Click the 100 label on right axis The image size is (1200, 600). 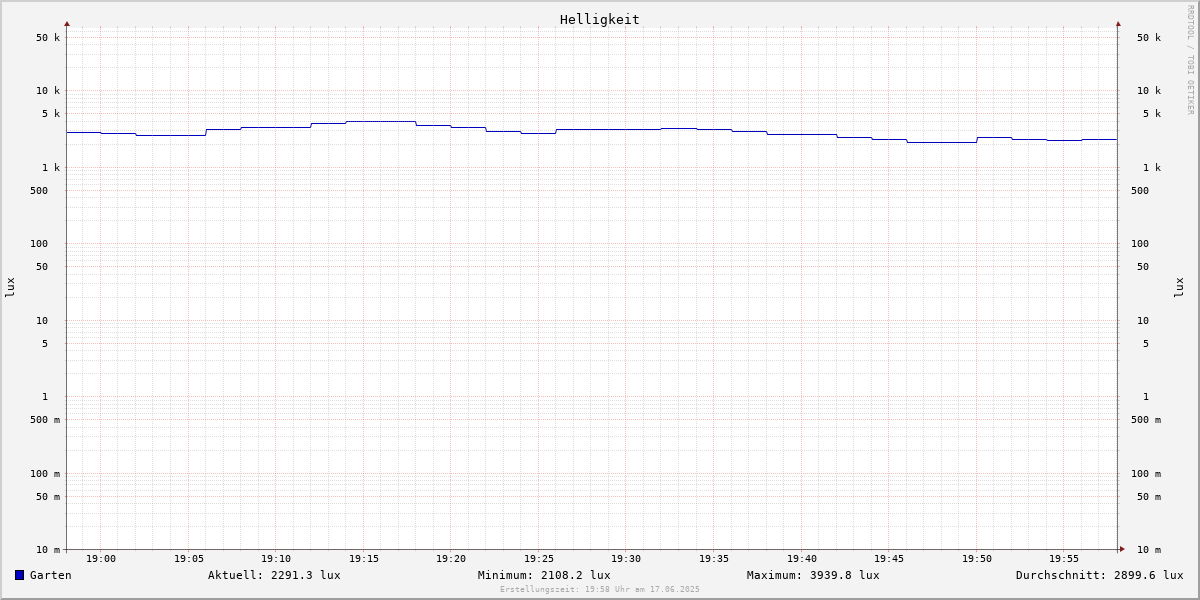point(1140,244)
